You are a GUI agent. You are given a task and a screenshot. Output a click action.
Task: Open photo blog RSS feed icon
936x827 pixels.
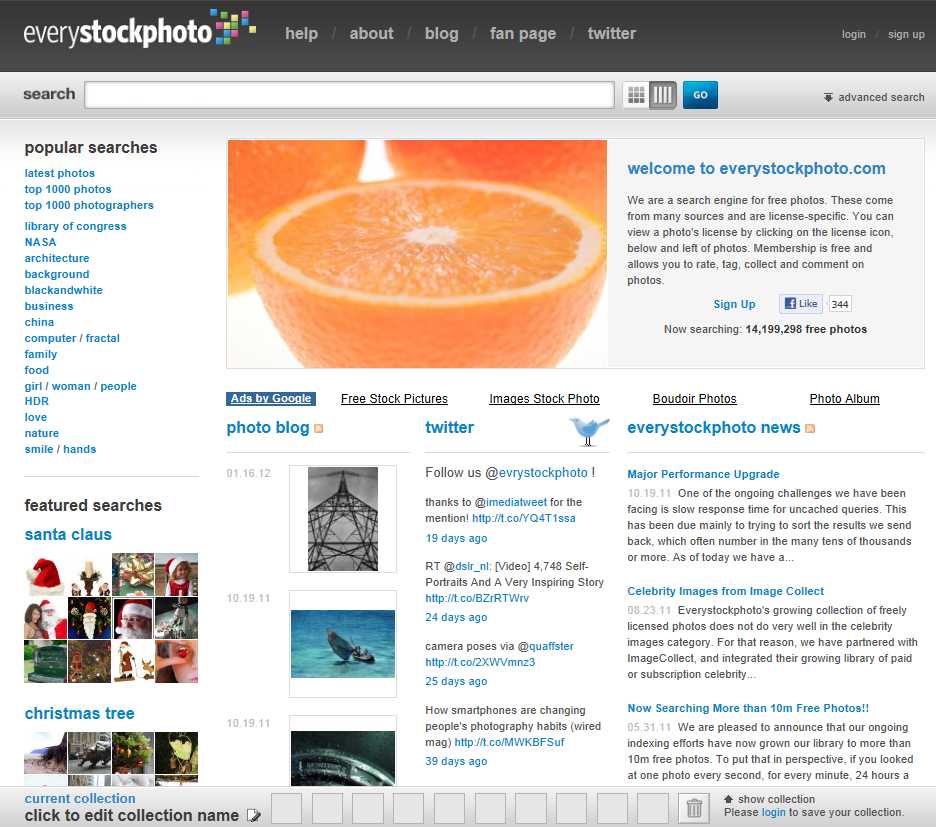pyautogui.click(x=319, y=429)
